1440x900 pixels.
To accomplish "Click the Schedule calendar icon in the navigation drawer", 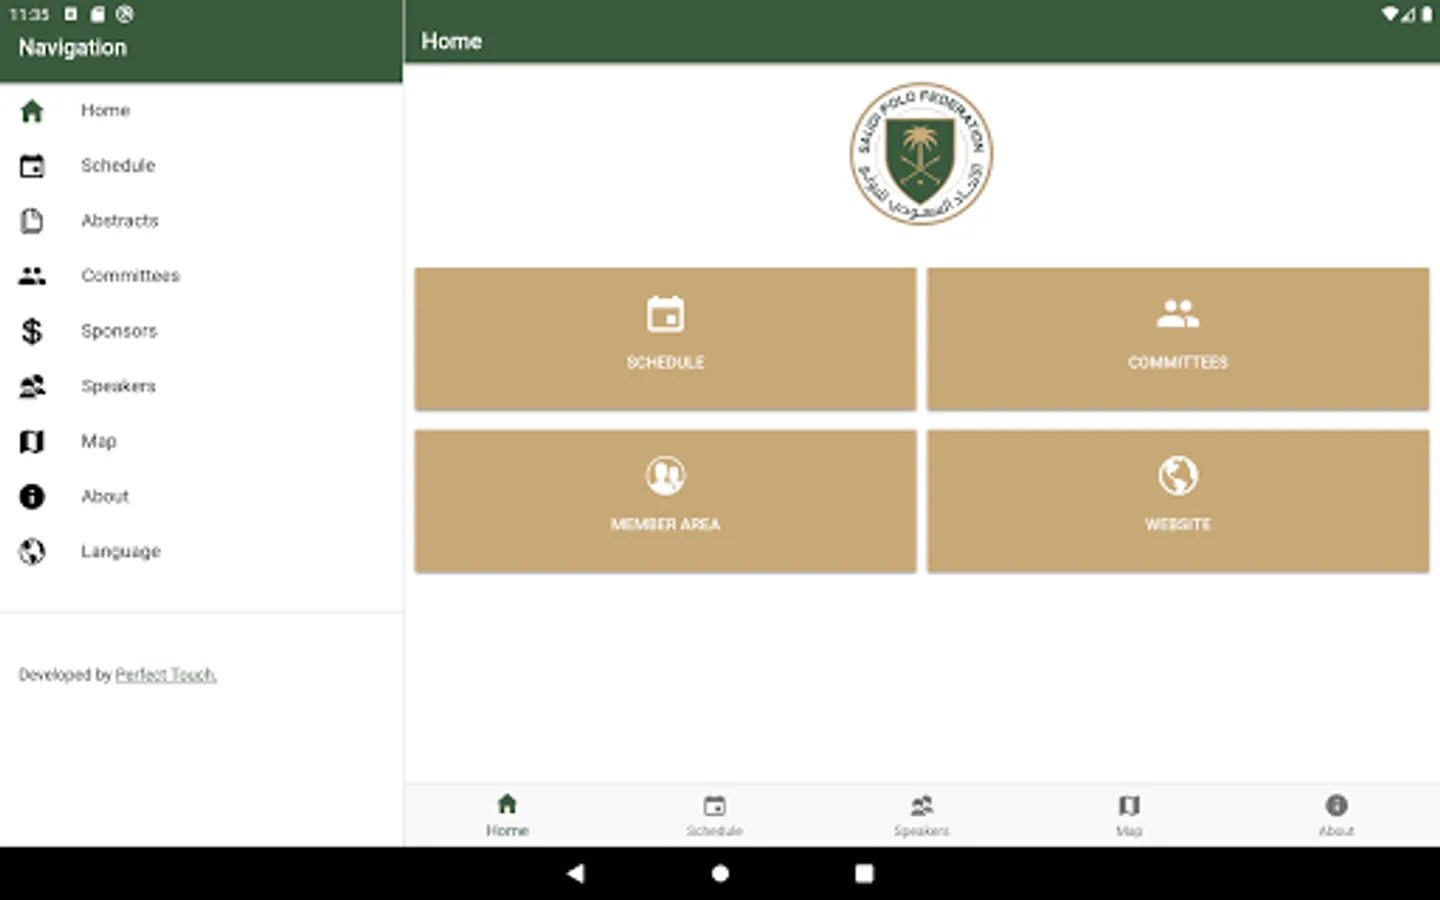I will pyautogui.click(x=32, y=166).
